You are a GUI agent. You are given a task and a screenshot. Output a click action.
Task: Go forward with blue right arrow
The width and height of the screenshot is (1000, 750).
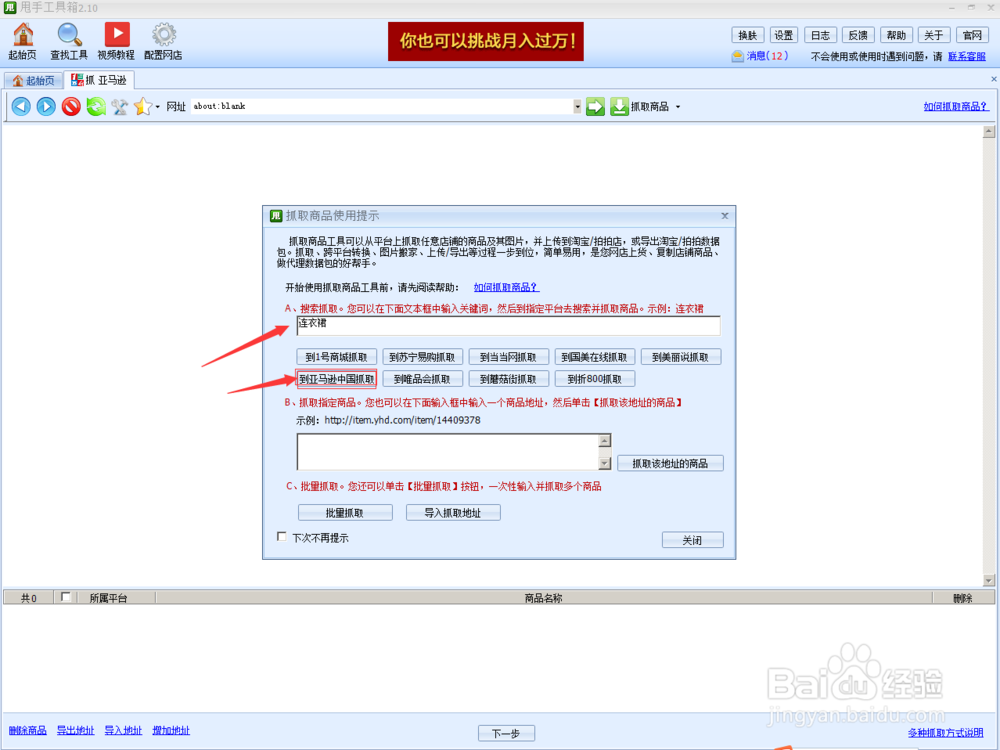46,106
